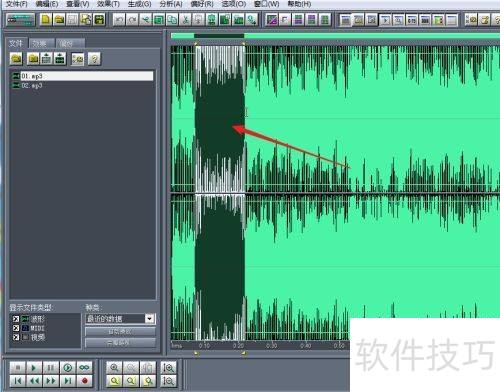The width and height of the screenshot is (500, 392).
Task: Zoom in horizontally with the plus magnifier
Action: coord(114,368)
